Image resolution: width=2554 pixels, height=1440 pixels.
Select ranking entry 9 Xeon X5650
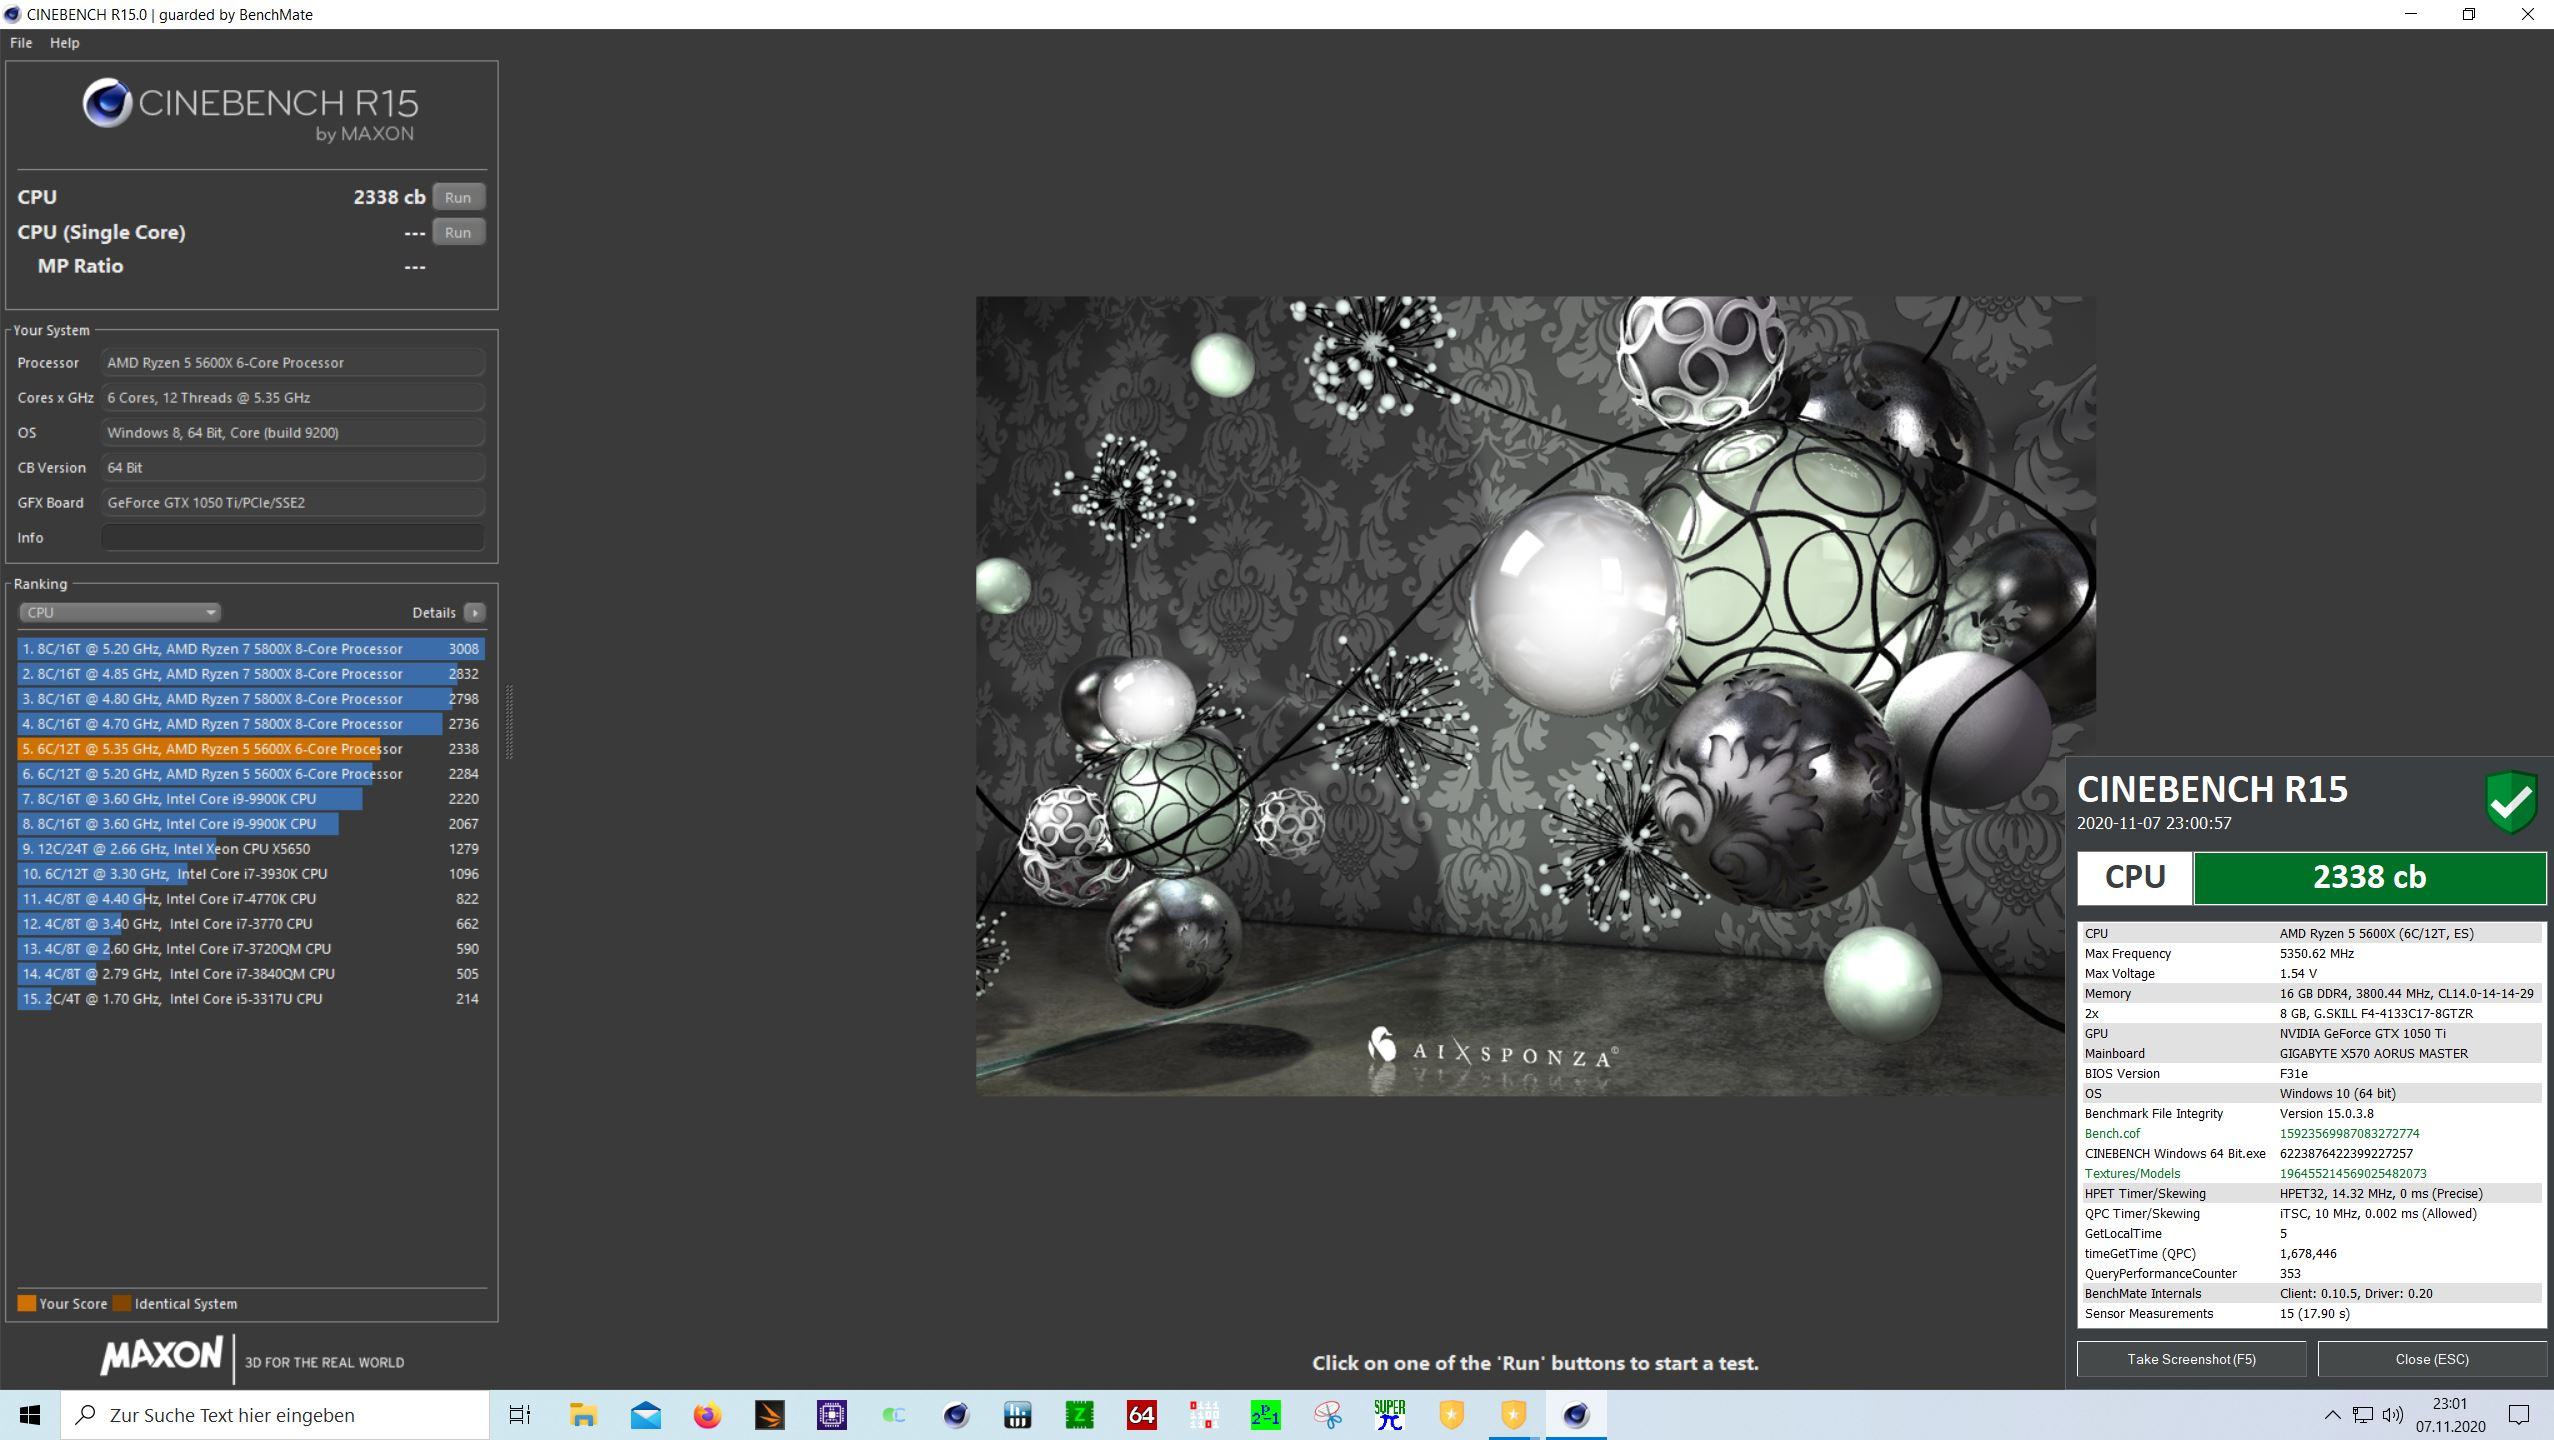(250, 849)
